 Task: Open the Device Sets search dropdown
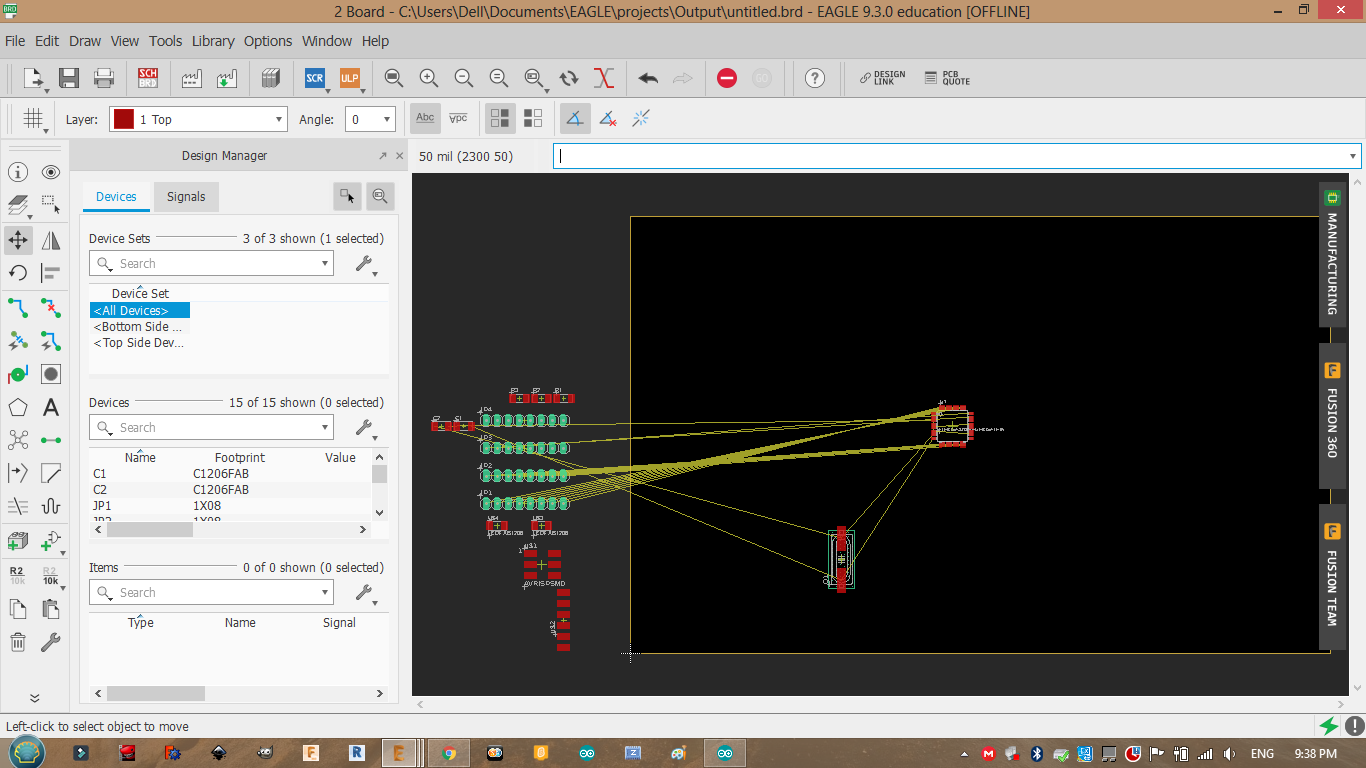click(x=325, y=264)
